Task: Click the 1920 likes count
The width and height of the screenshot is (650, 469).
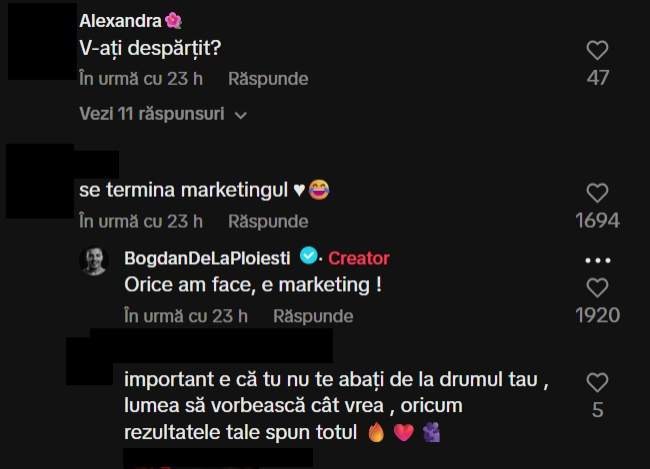Action: click(x=597, y=315)
